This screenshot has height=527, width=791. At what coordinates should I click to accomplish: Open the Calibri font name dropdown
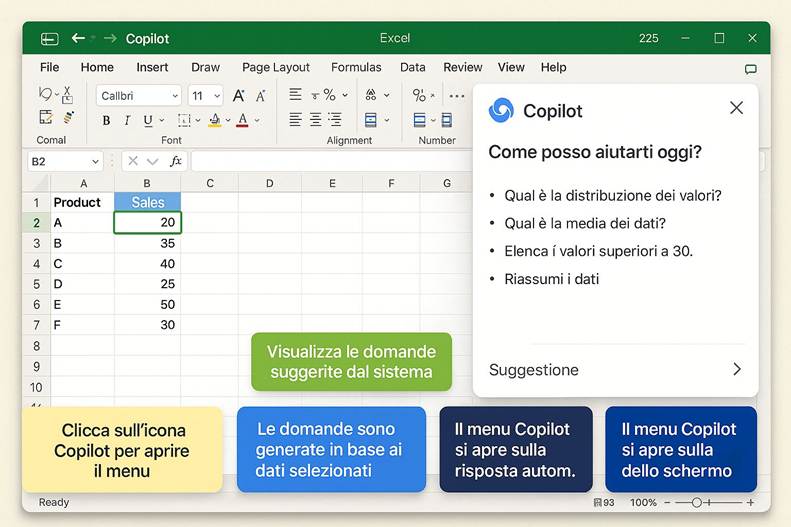coord(175,96)
